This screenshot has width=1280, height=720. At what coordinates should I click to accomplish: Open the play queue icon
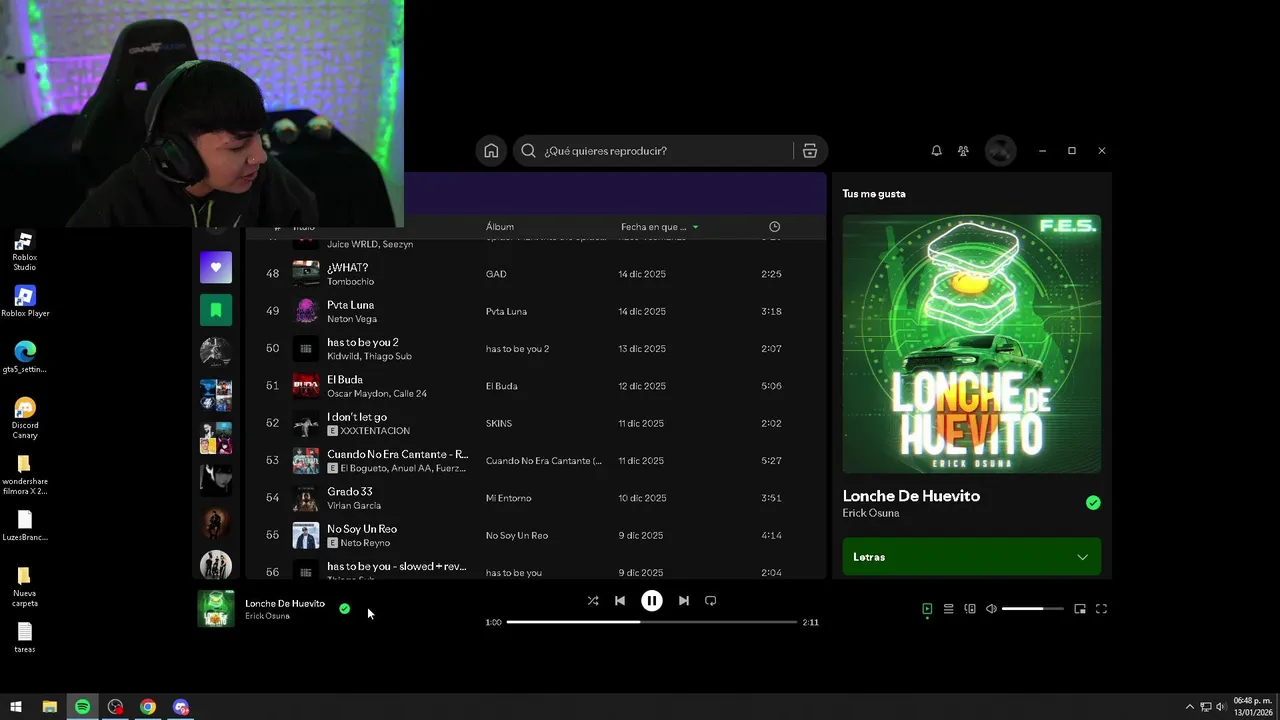948,608
